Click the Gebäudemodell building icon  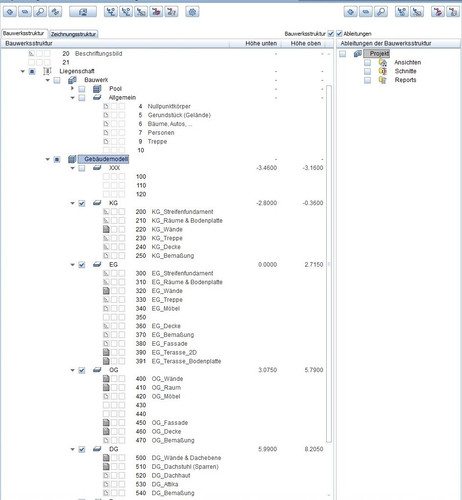(x=72, y=159)
